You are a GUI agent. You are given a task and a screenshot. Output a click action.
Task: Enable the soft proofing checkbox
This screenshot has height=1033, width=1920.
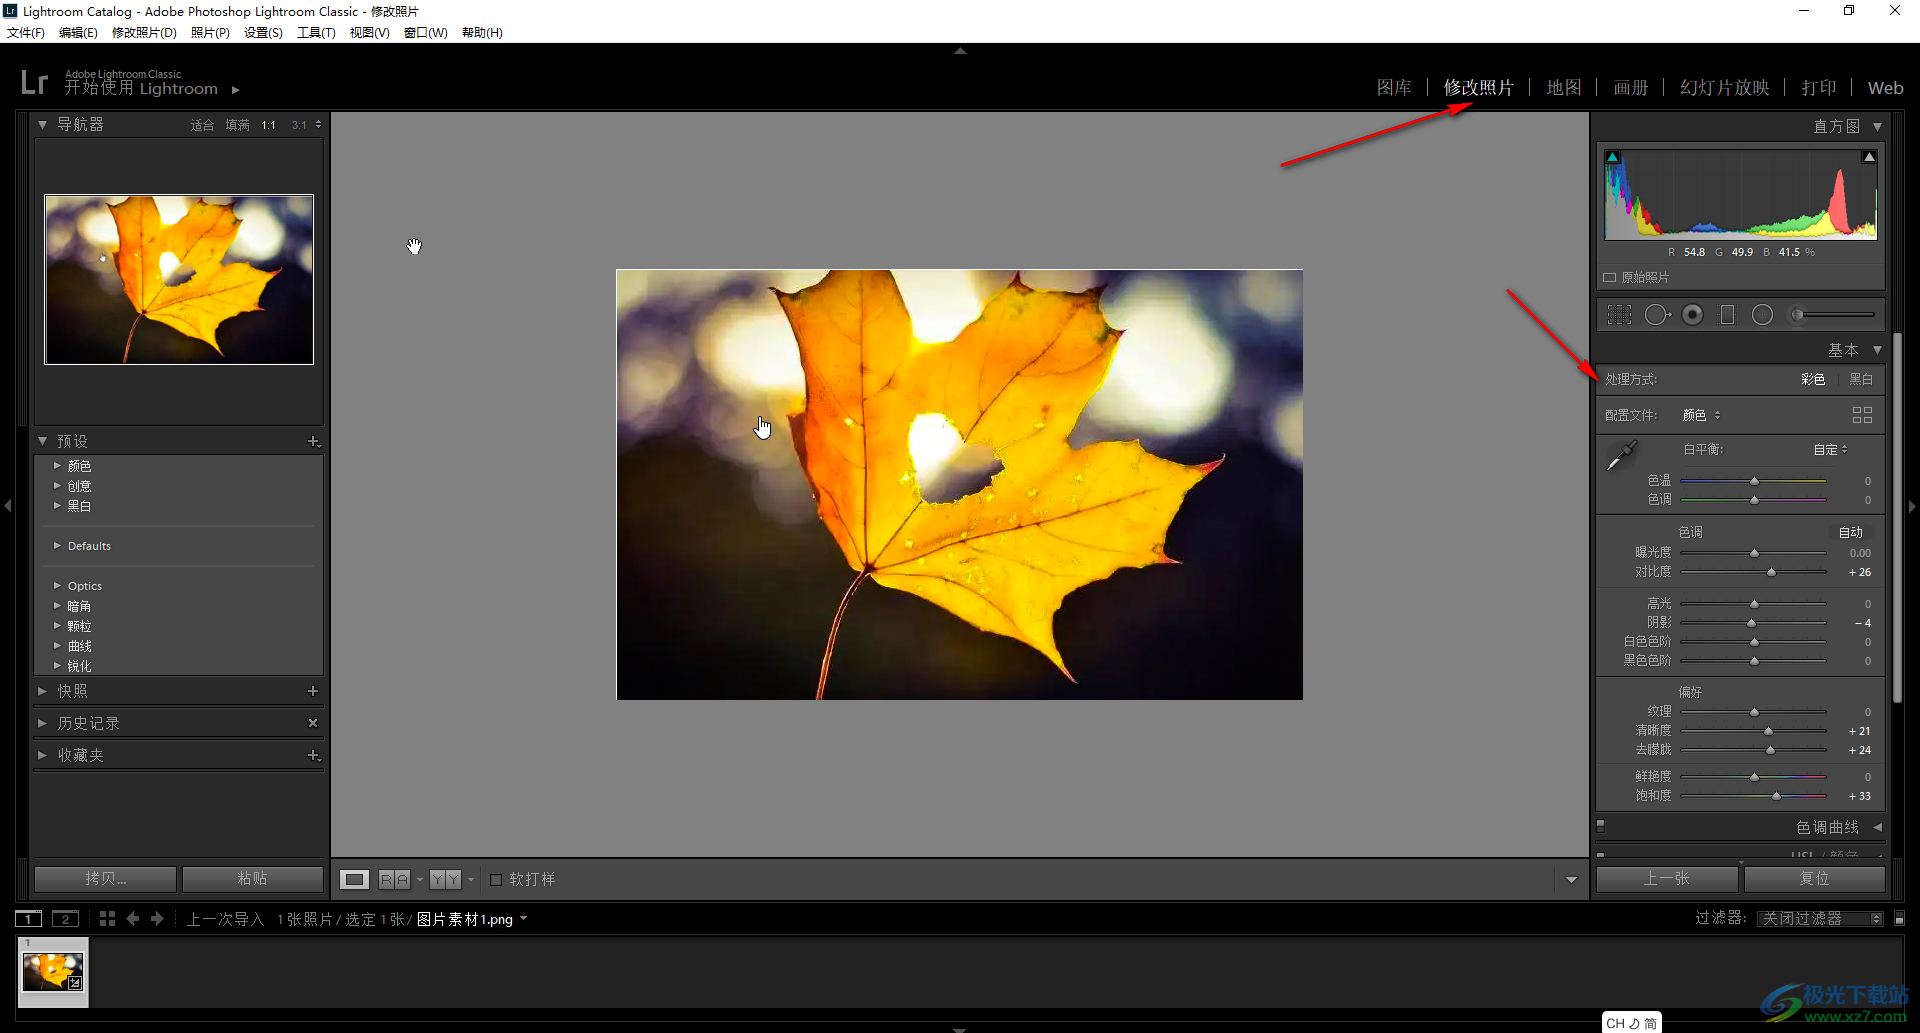click(495, 880)
